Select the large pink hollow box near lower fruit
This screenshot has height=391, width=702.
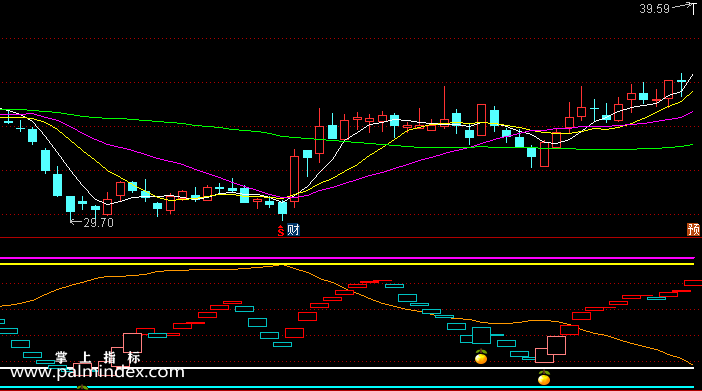(556, 345)
